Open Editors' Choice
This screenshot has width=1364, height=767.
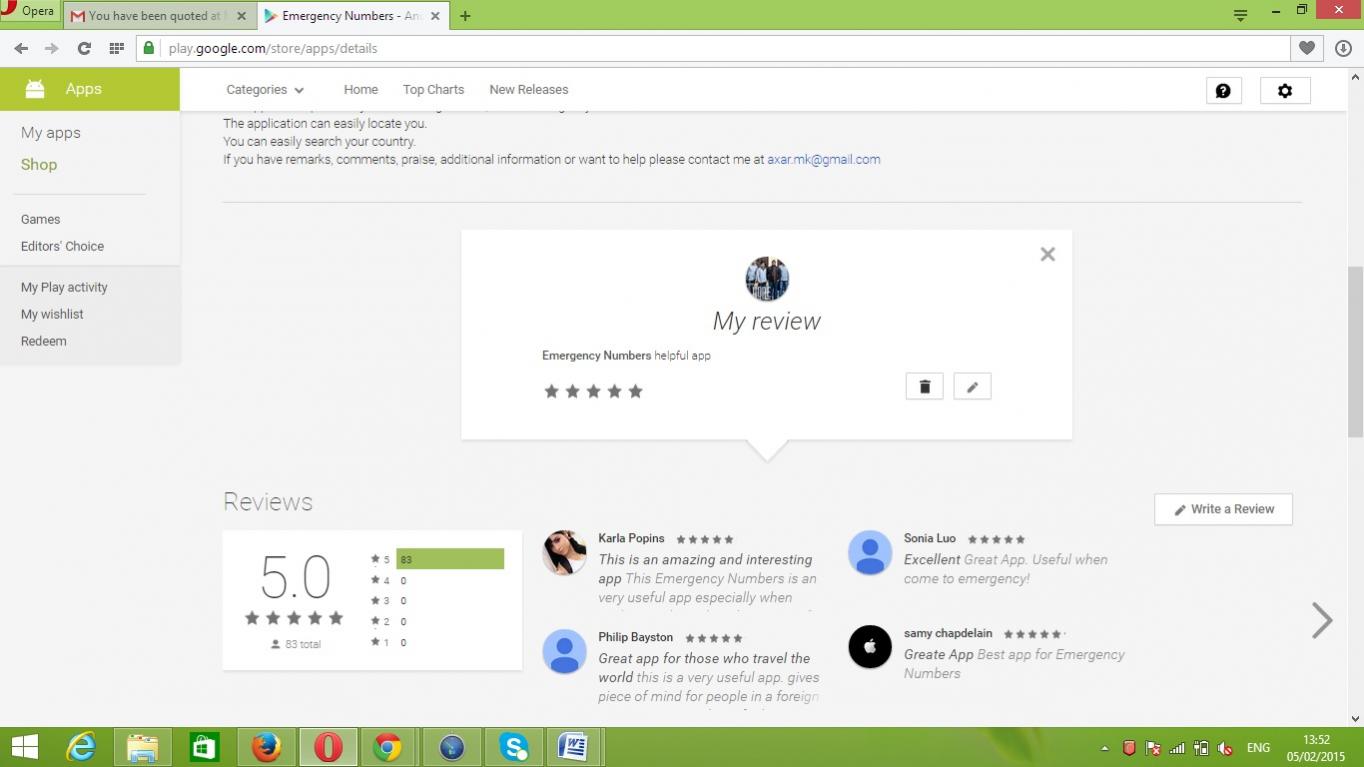(63, 246)
